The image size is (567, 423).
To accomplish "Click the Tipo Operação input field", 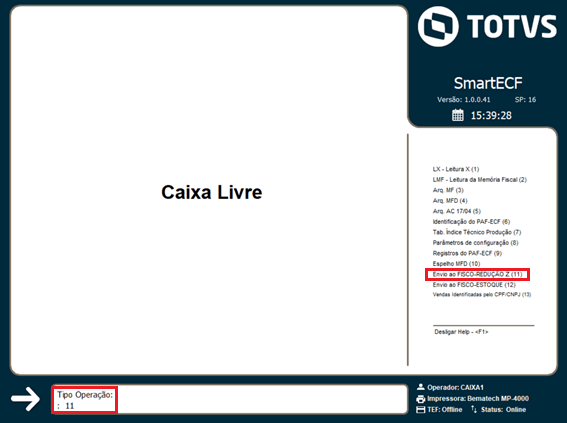I will point(230,399).
